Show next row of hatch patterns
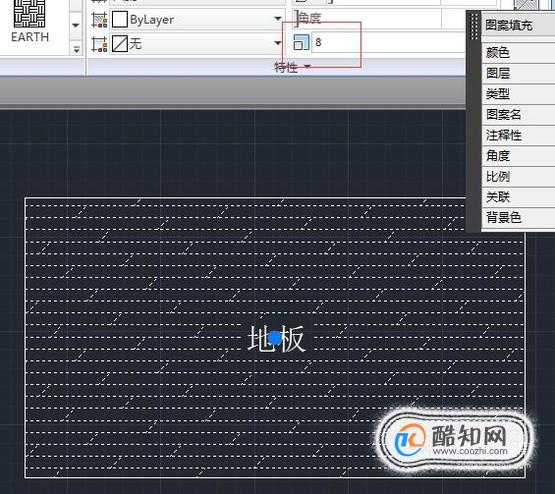The image size is (555, 494). click(x=75, y=25)
